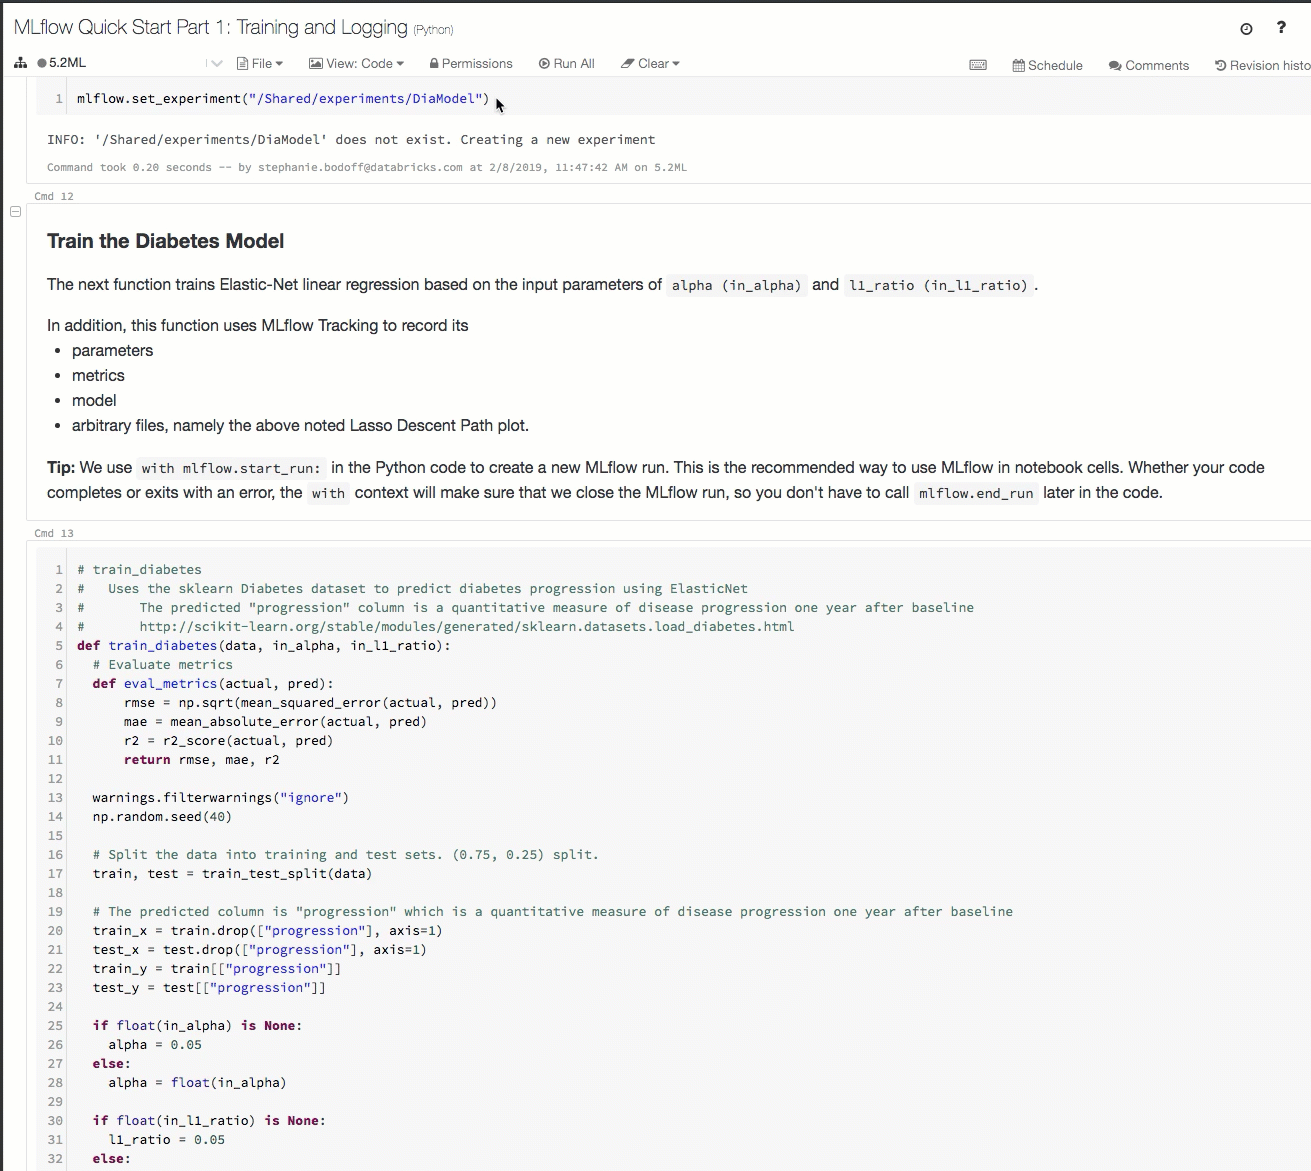Click the warnings.filterwarnings code line
Viewport: 1311px width, 1171px height.
coord(221,798)
